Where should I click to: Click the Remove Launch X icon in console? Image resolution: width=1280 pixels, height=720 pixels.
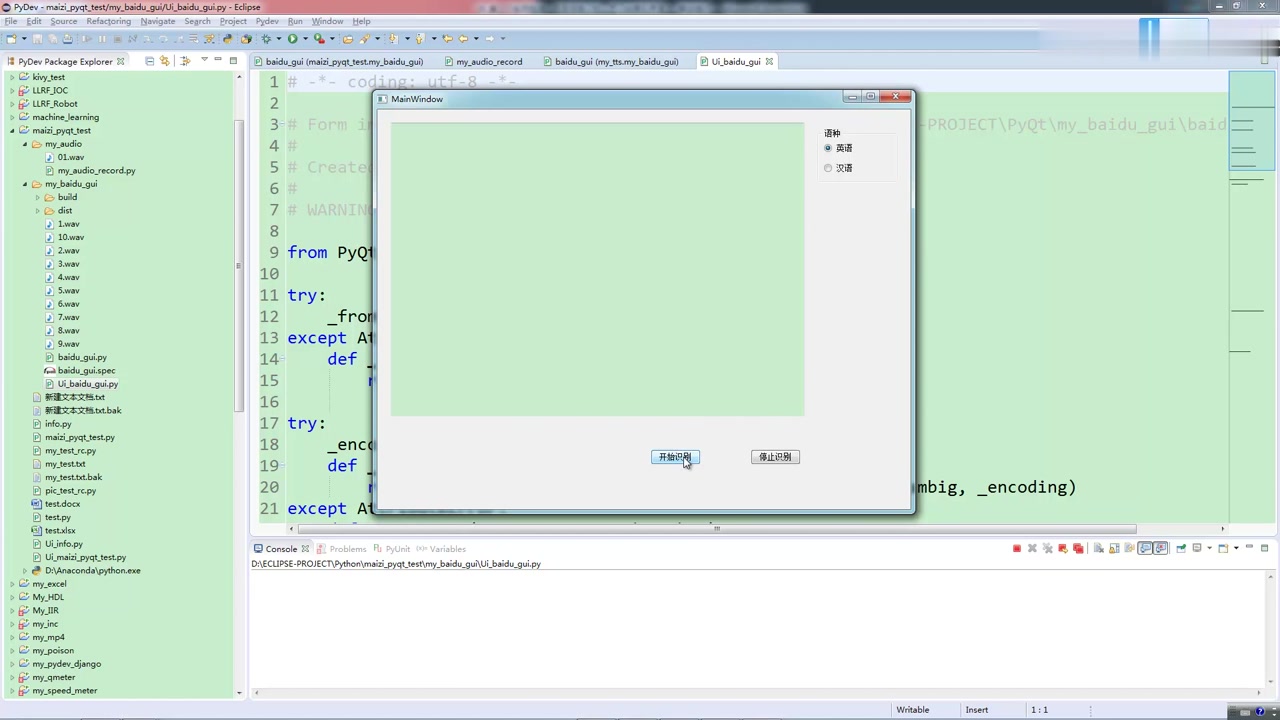1032,548
